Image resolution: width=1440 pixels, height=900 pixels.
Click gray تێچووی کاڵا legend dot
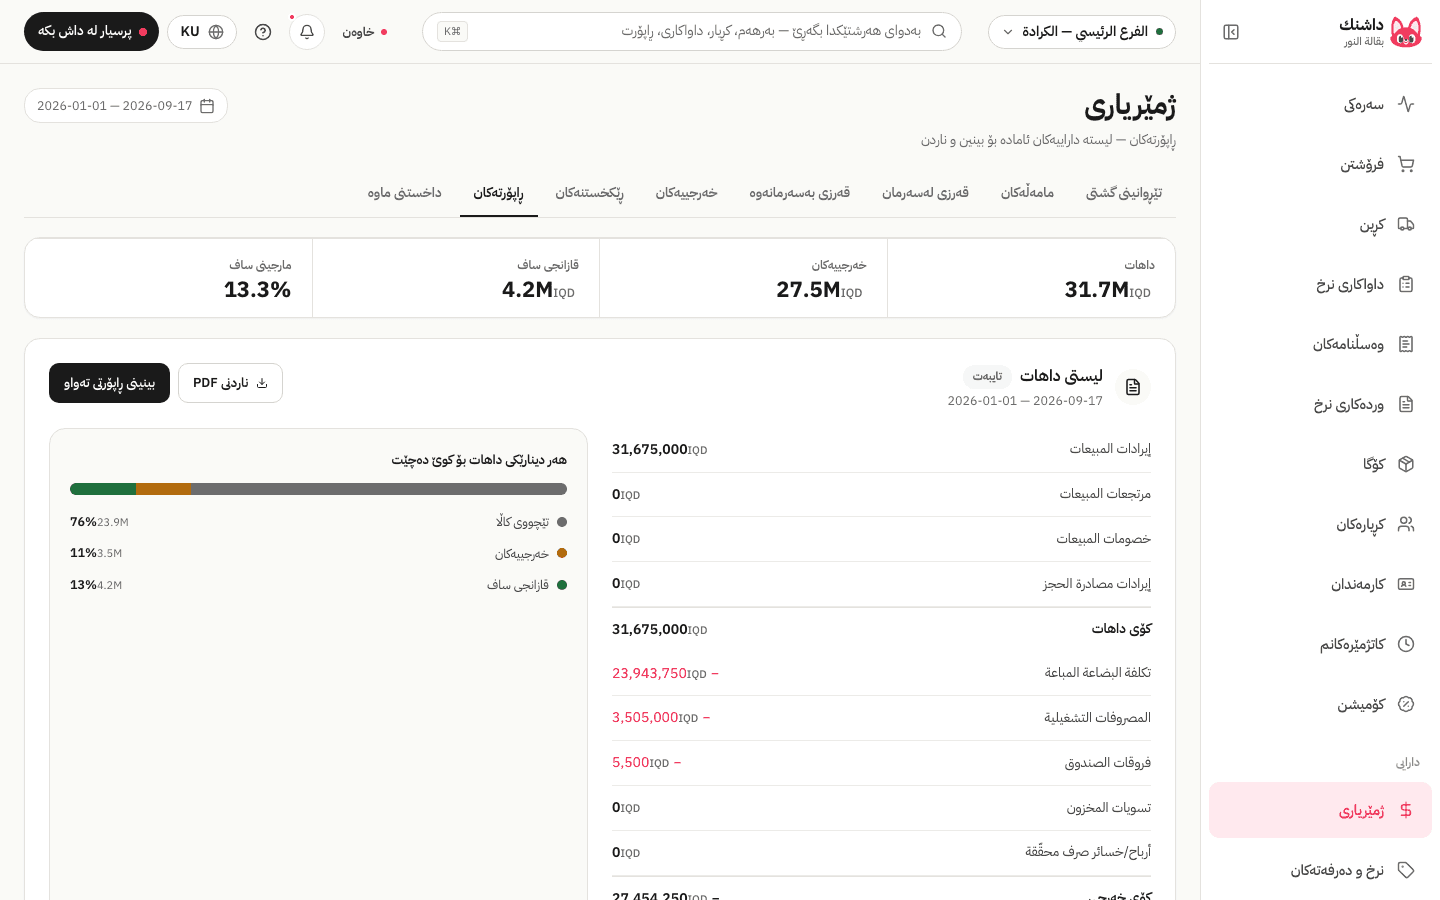pos(562,522)
